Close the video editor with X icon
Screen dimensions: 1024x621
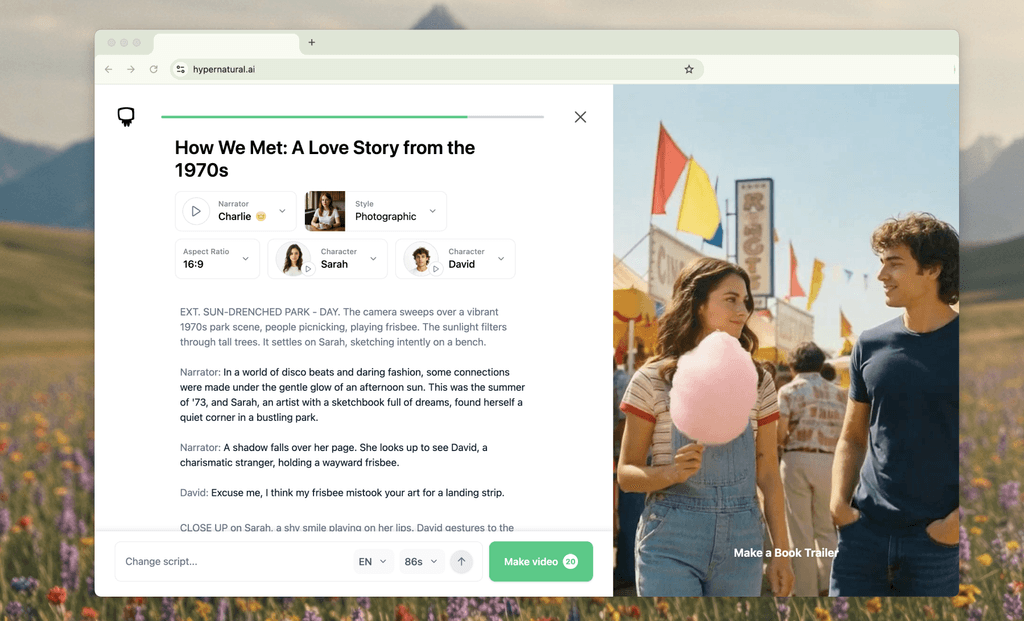click(580, 117)
